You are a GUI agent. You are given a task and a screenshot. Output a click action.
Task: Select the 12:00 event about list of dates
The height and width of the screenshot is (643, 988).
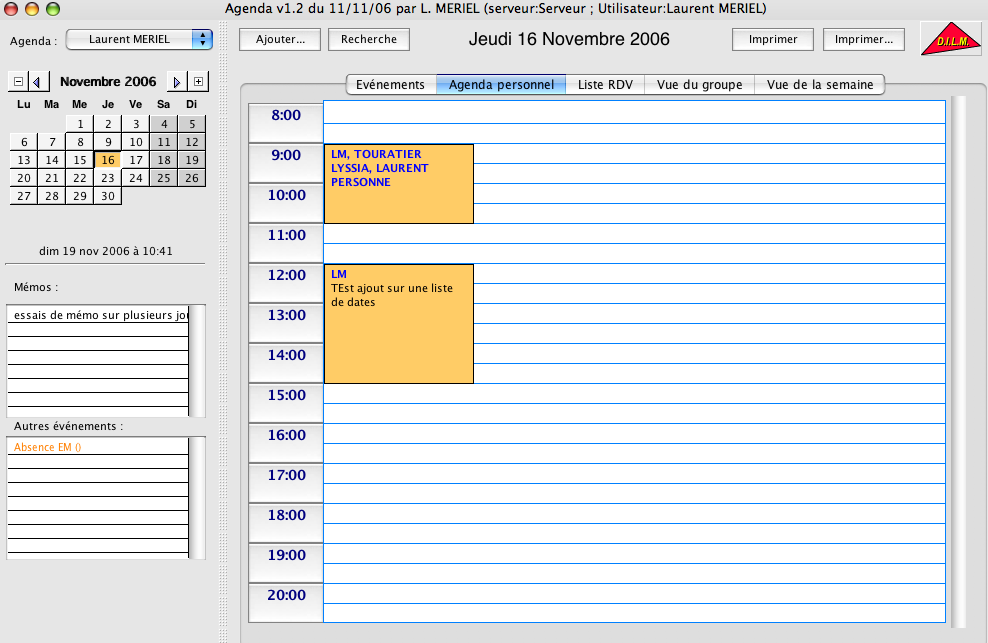pos(398,323)
